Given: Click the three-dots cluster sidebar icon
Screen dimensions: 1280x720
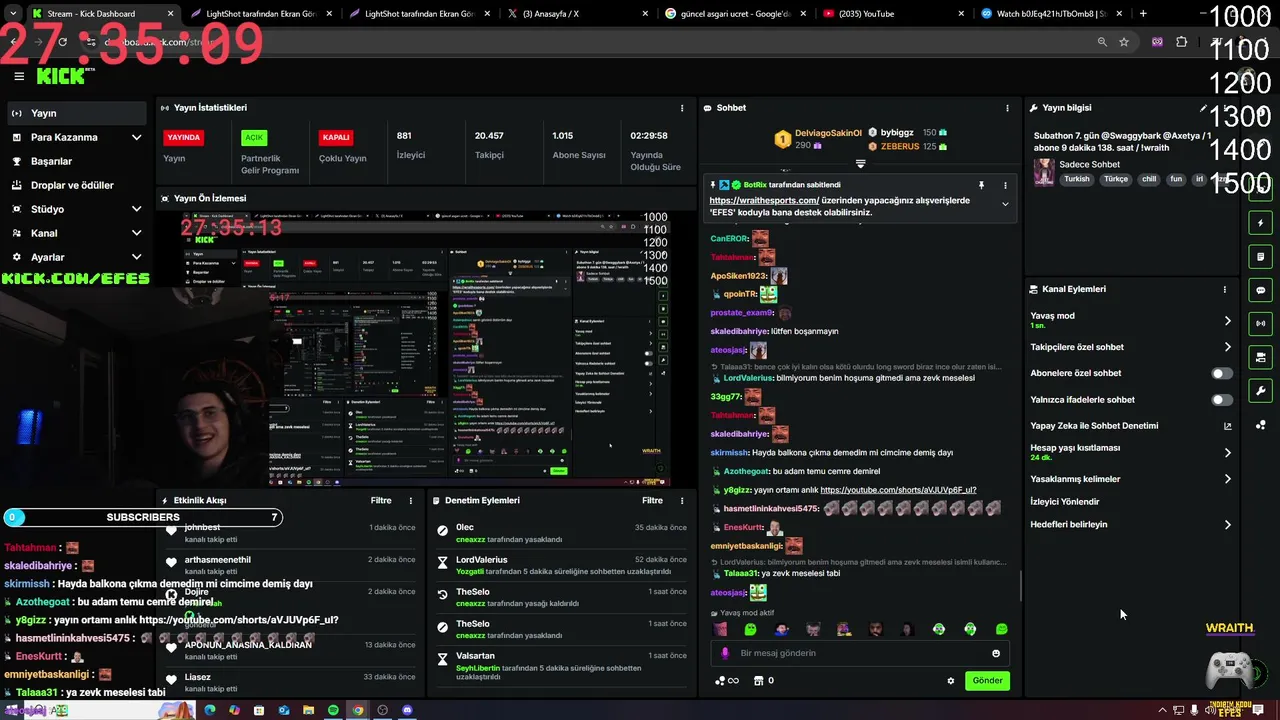Looking at the screenshot, I should (x=1260, y=424).
